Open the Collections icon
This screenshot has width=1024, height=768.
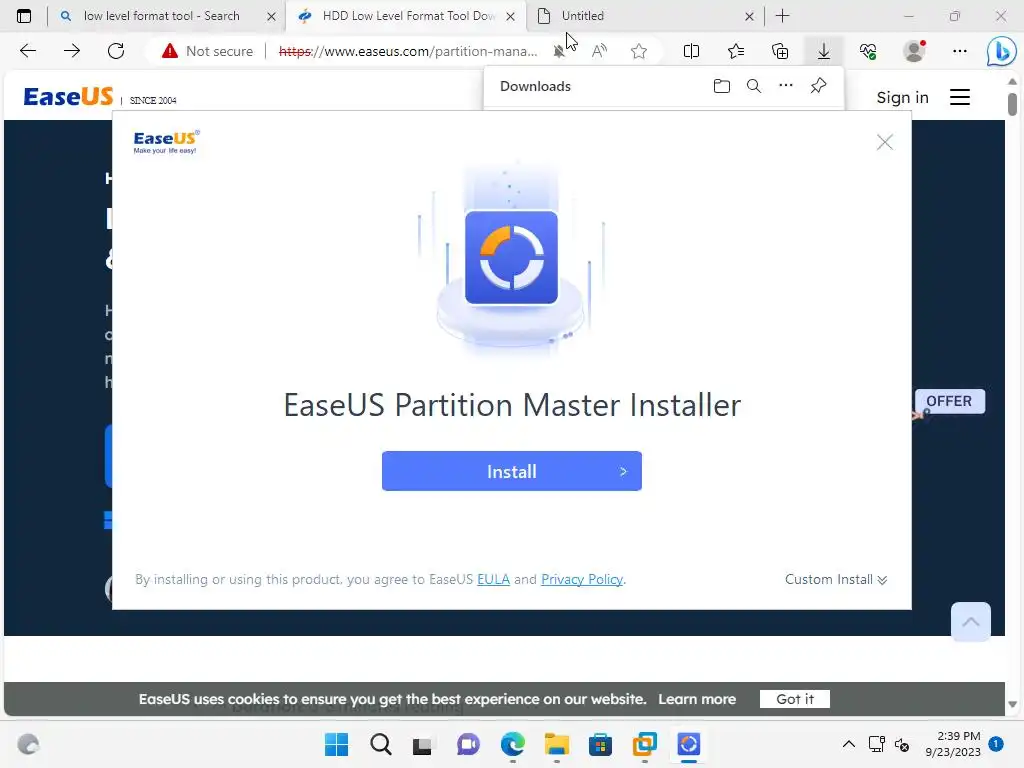(x=780, y=51)
